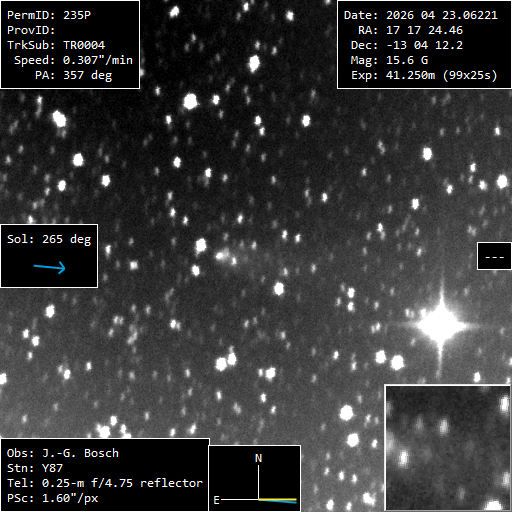Click the bright diffraction-spiked star
Image resolution: width=512 pixels, height=512 pixels.
[x=441, y=326]
